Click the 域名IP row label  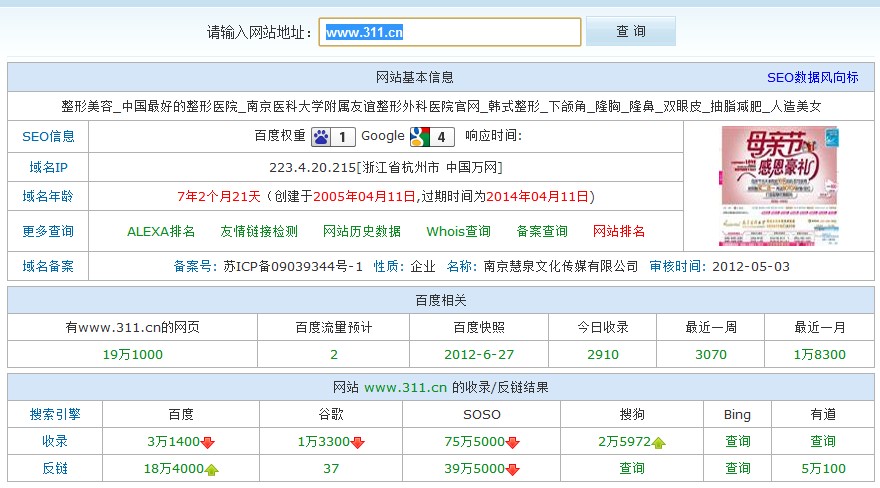click(48, 167)
